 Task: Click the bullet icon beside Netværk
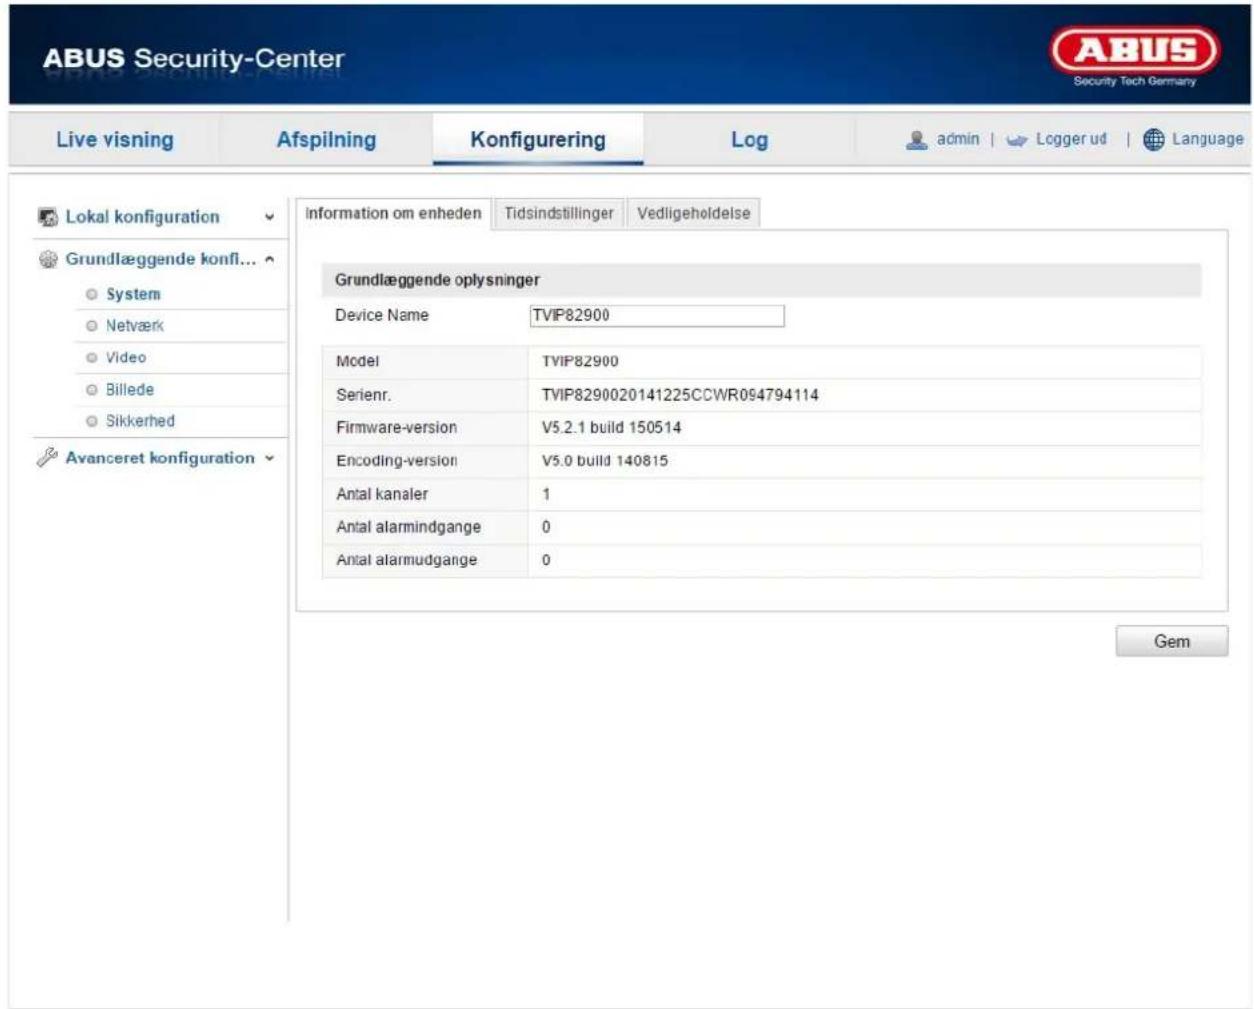pyautogui.click(x=92, y=326)
